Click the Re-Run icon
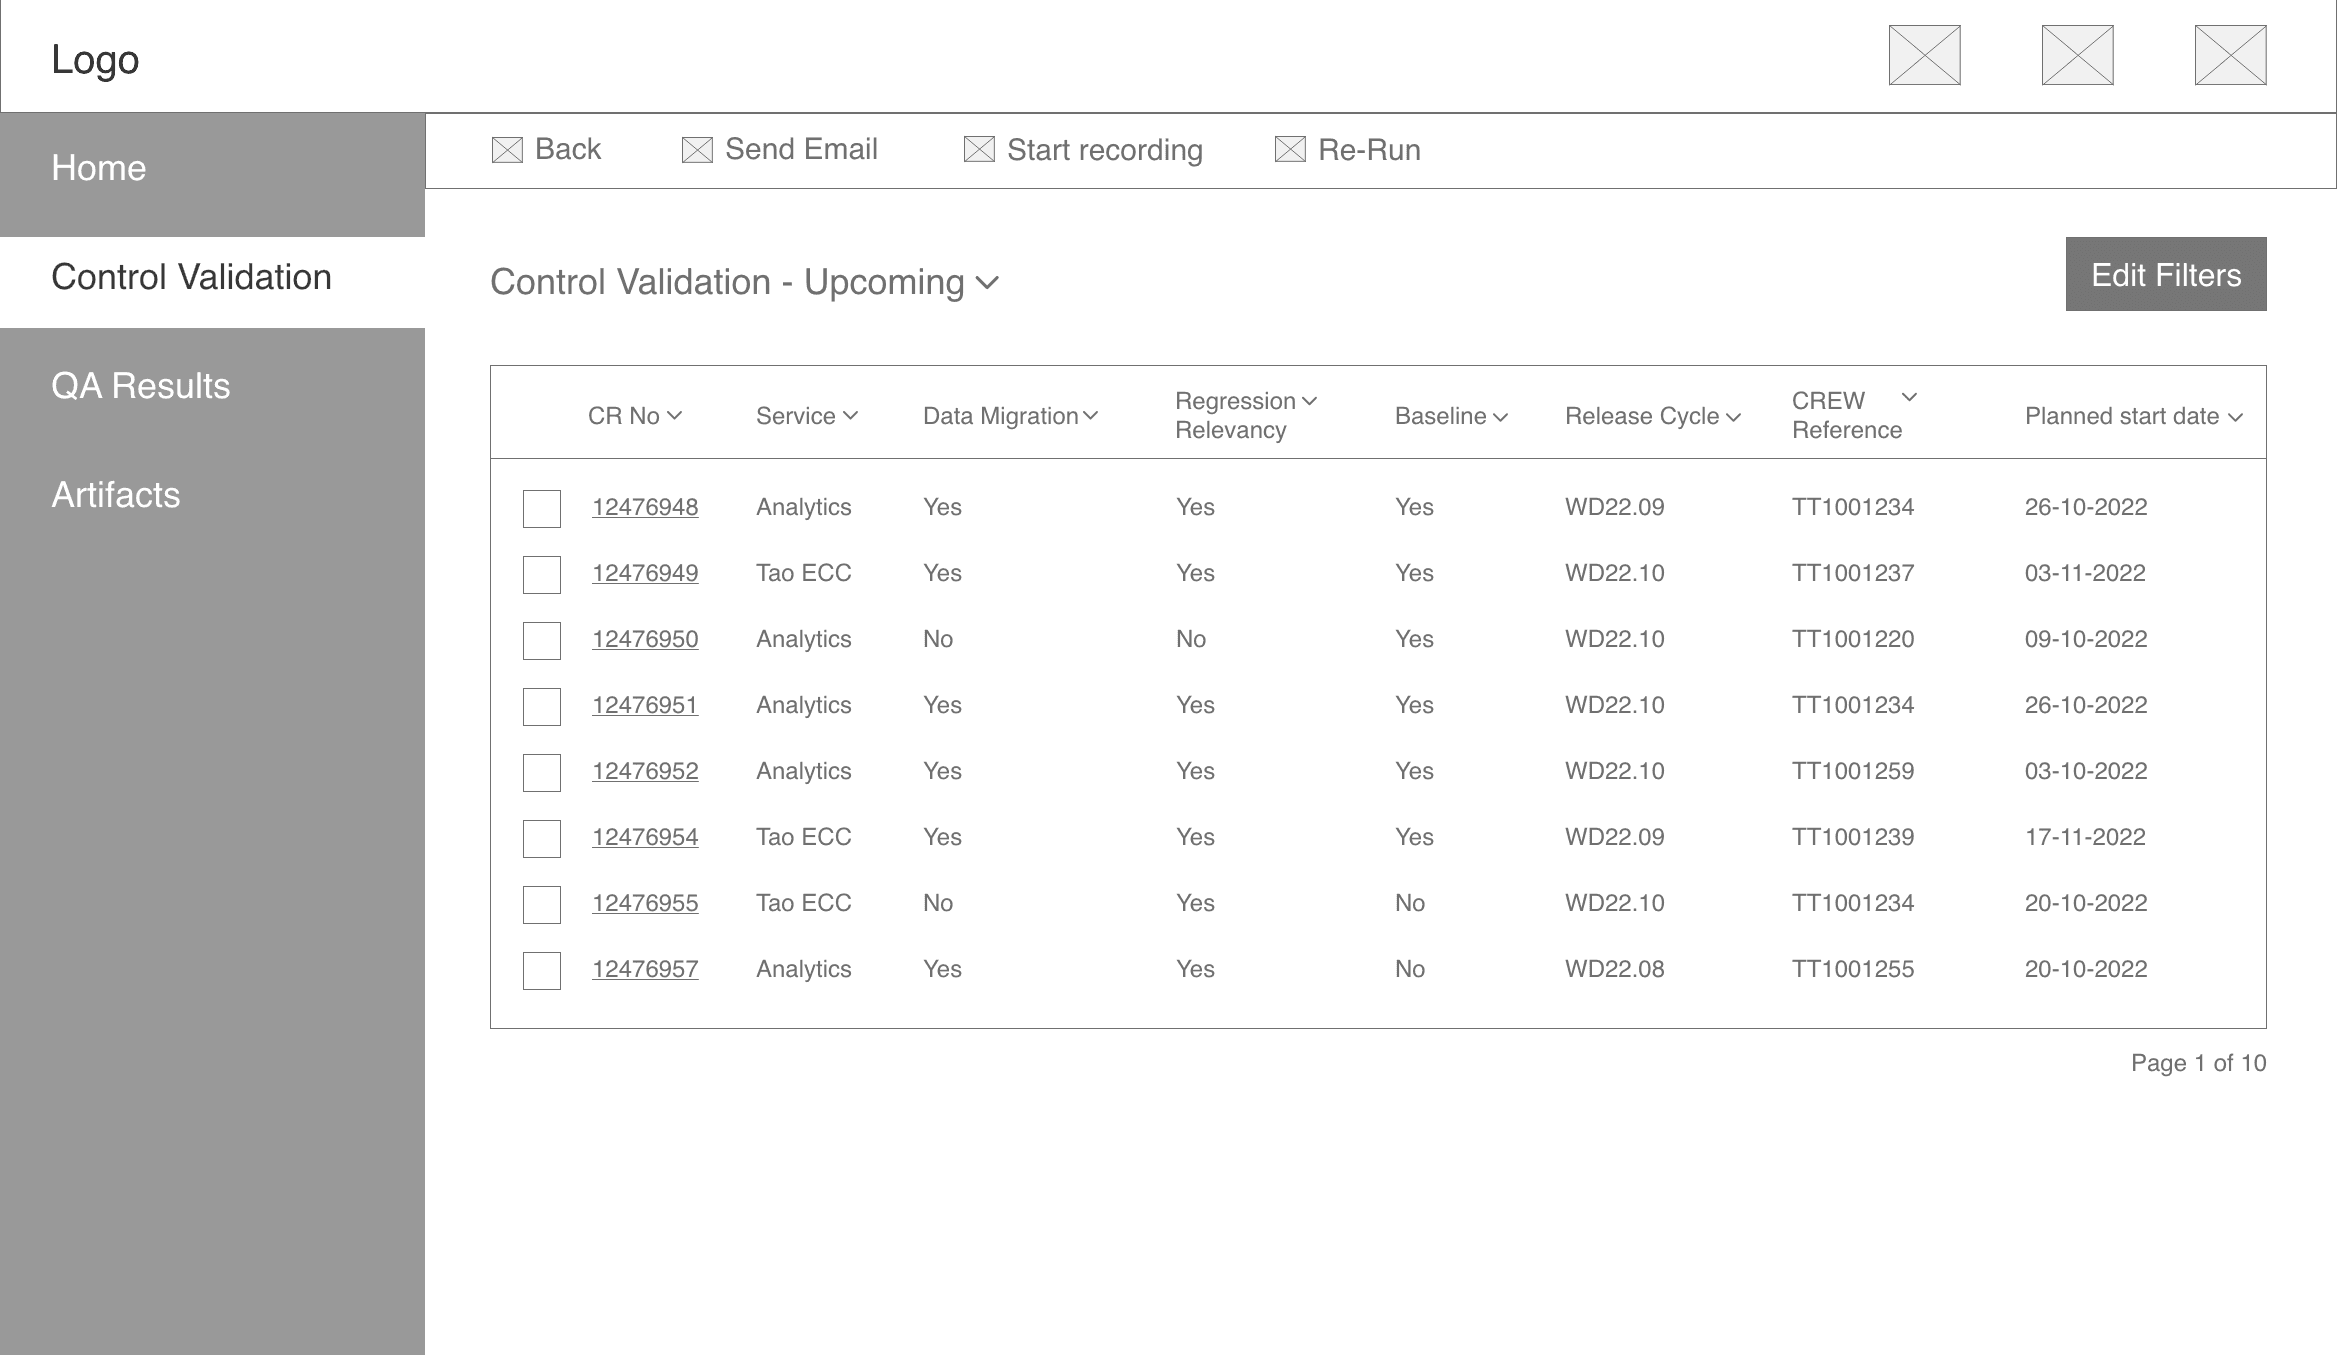 [x=1290, y=150]
